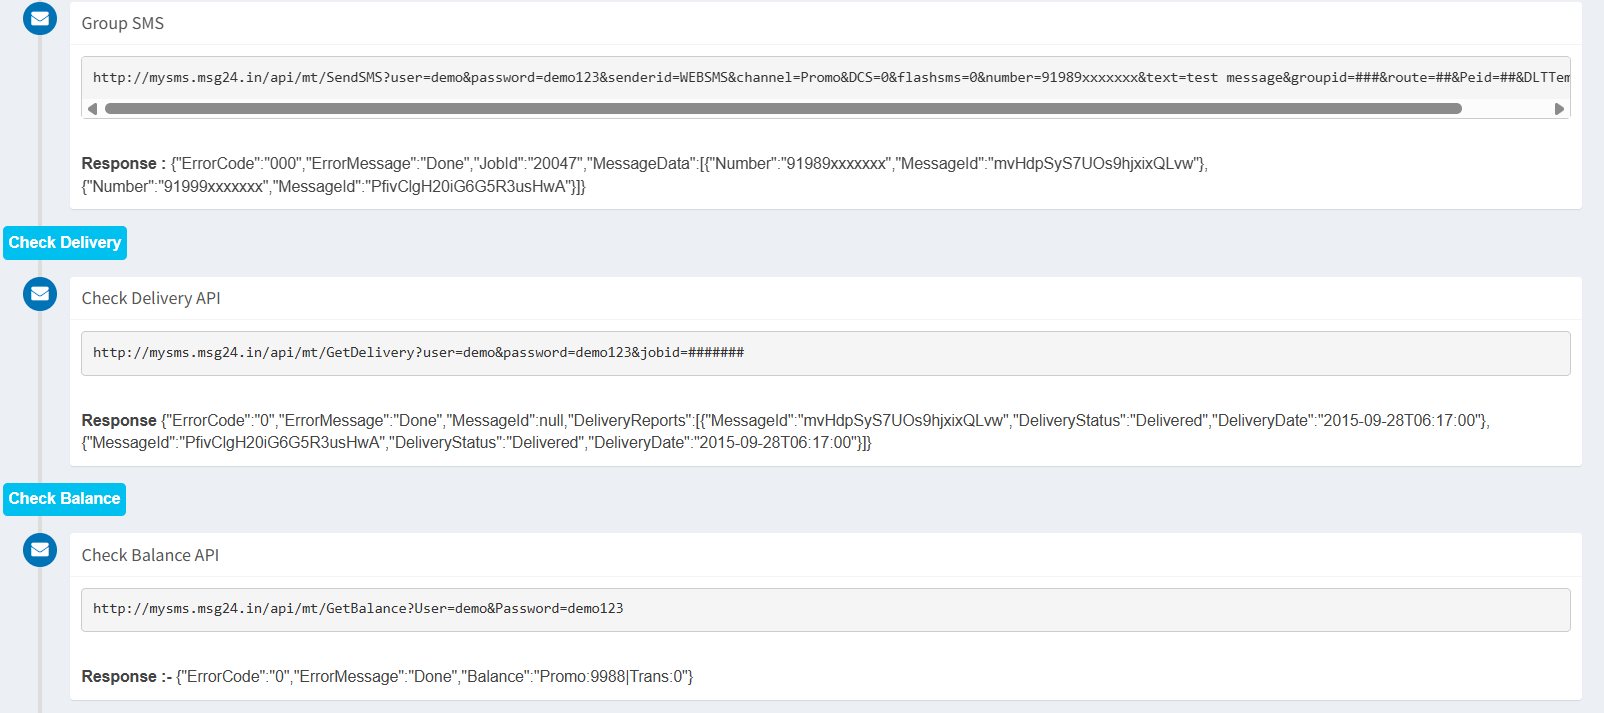Viewport: 1604px width, 713px height.
Task: Click the Group SMS heading
Action: pyautogui.click(x=123, y=23)
